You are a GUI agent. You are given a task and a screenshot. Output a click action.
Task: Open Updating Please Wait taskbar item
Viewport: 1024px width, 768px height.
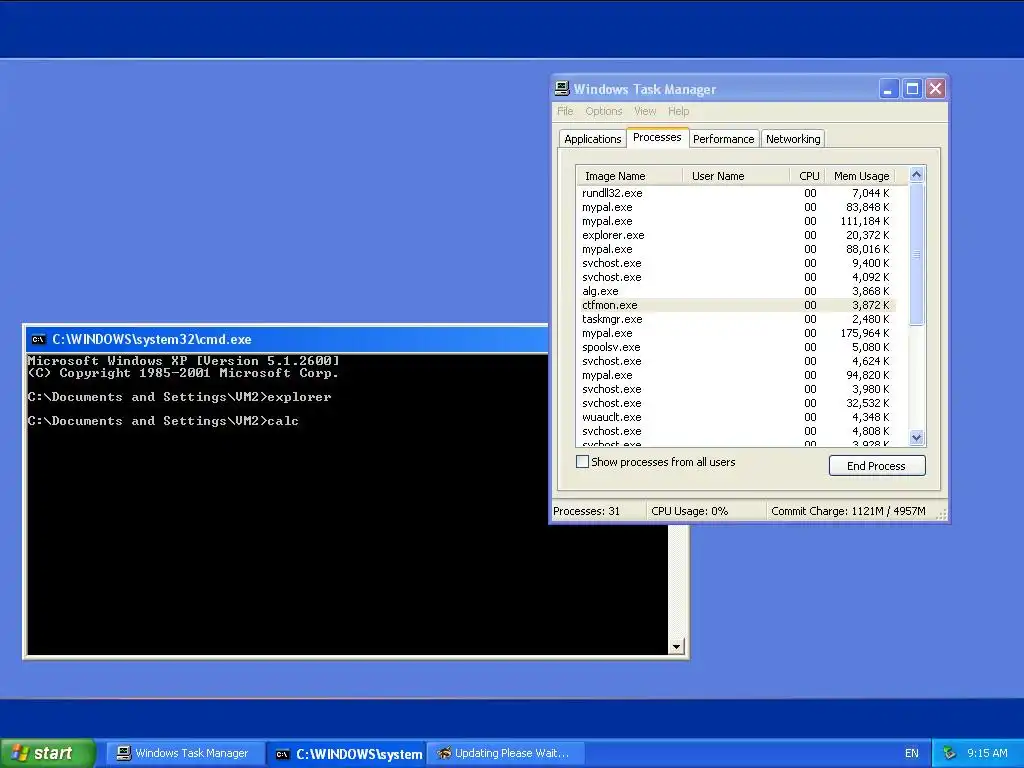pyautogui.click(x=505, y=754)
